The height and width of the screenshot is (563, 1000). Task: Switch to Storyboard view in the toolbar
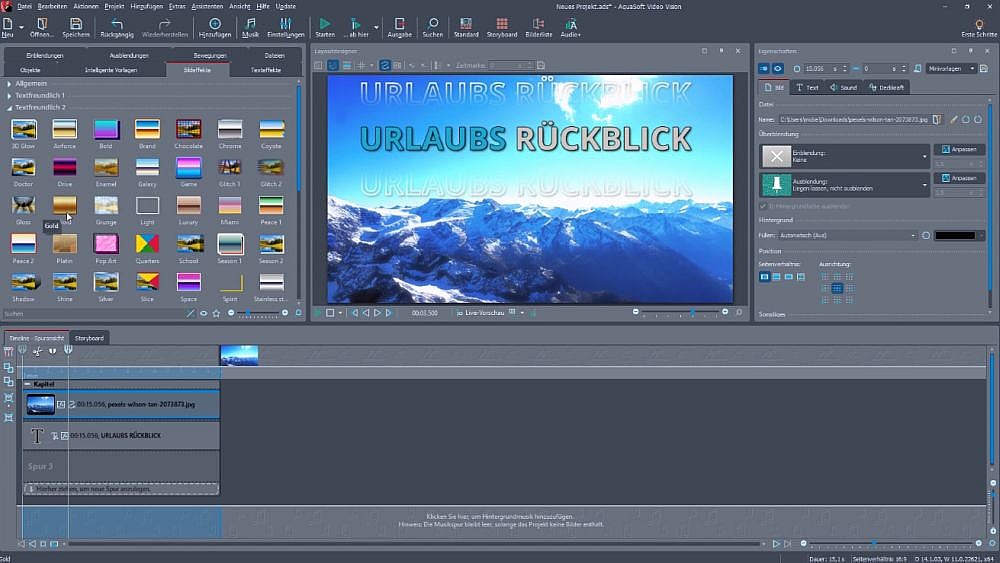click(x=502, y=24)
